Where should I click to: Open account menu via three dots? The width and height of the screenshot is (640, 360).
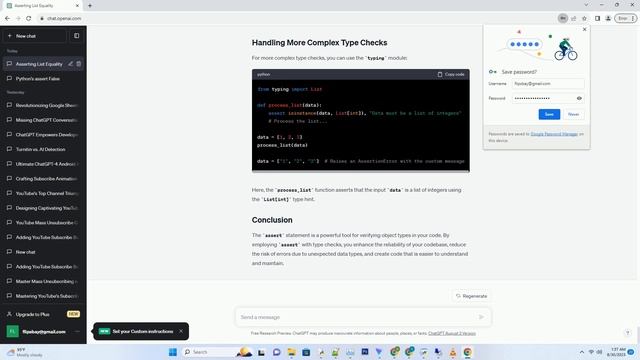click(78, 331)
